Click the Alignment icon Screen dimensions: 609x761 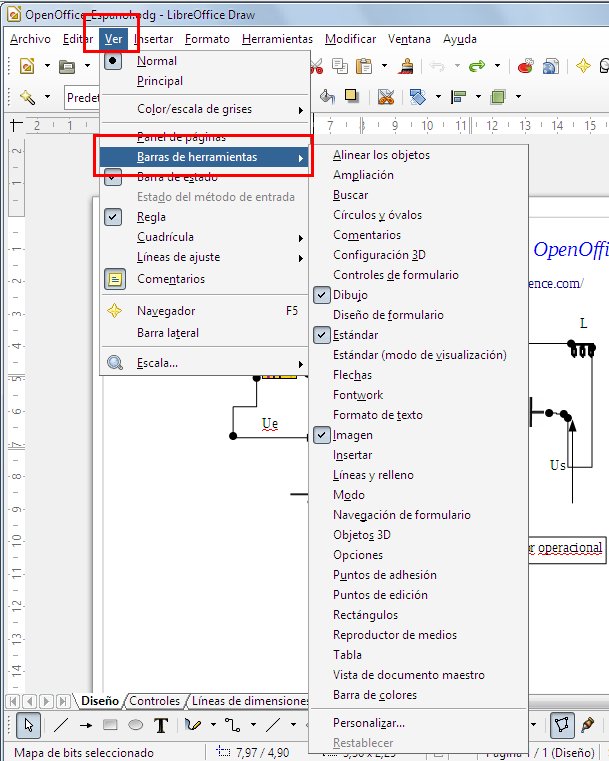(x=458, y=97)
